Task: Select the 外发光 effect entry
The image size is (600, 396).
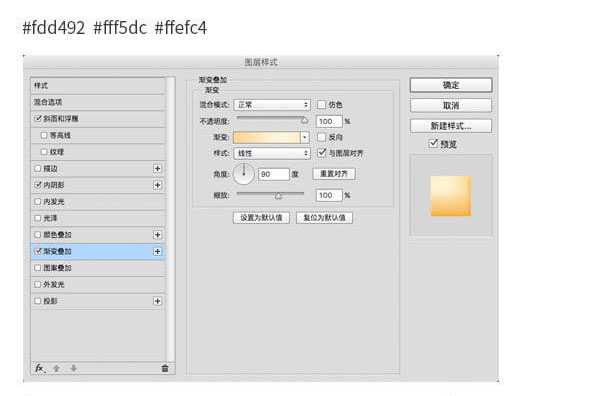Action: [x=98, y=284]
